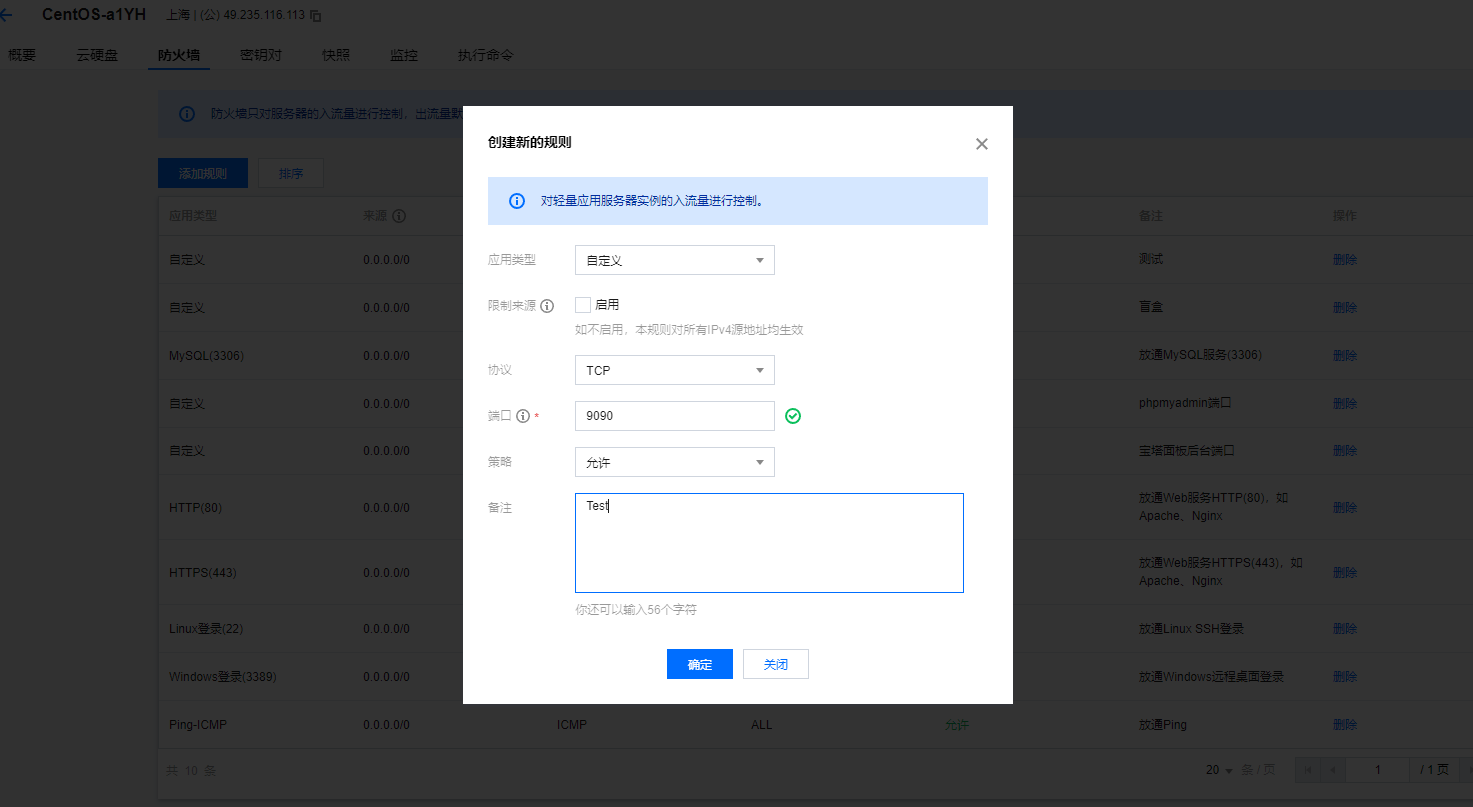Image resolution: width=1473 pixels, height=807 pixels.
Task: Click 放通Ping remark text
Action: [x=1163, y=724]
